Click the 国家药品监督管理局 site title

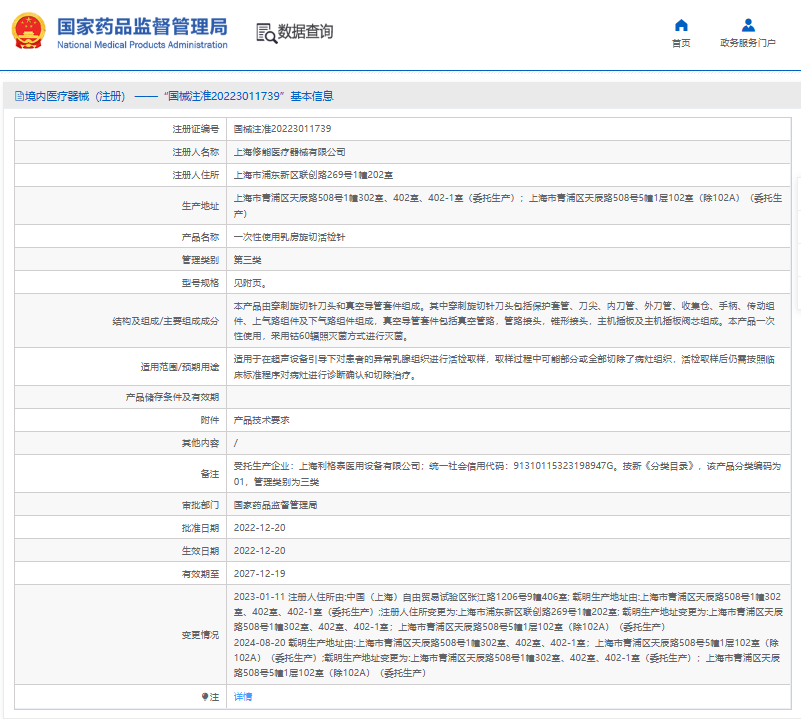point(141,26)
